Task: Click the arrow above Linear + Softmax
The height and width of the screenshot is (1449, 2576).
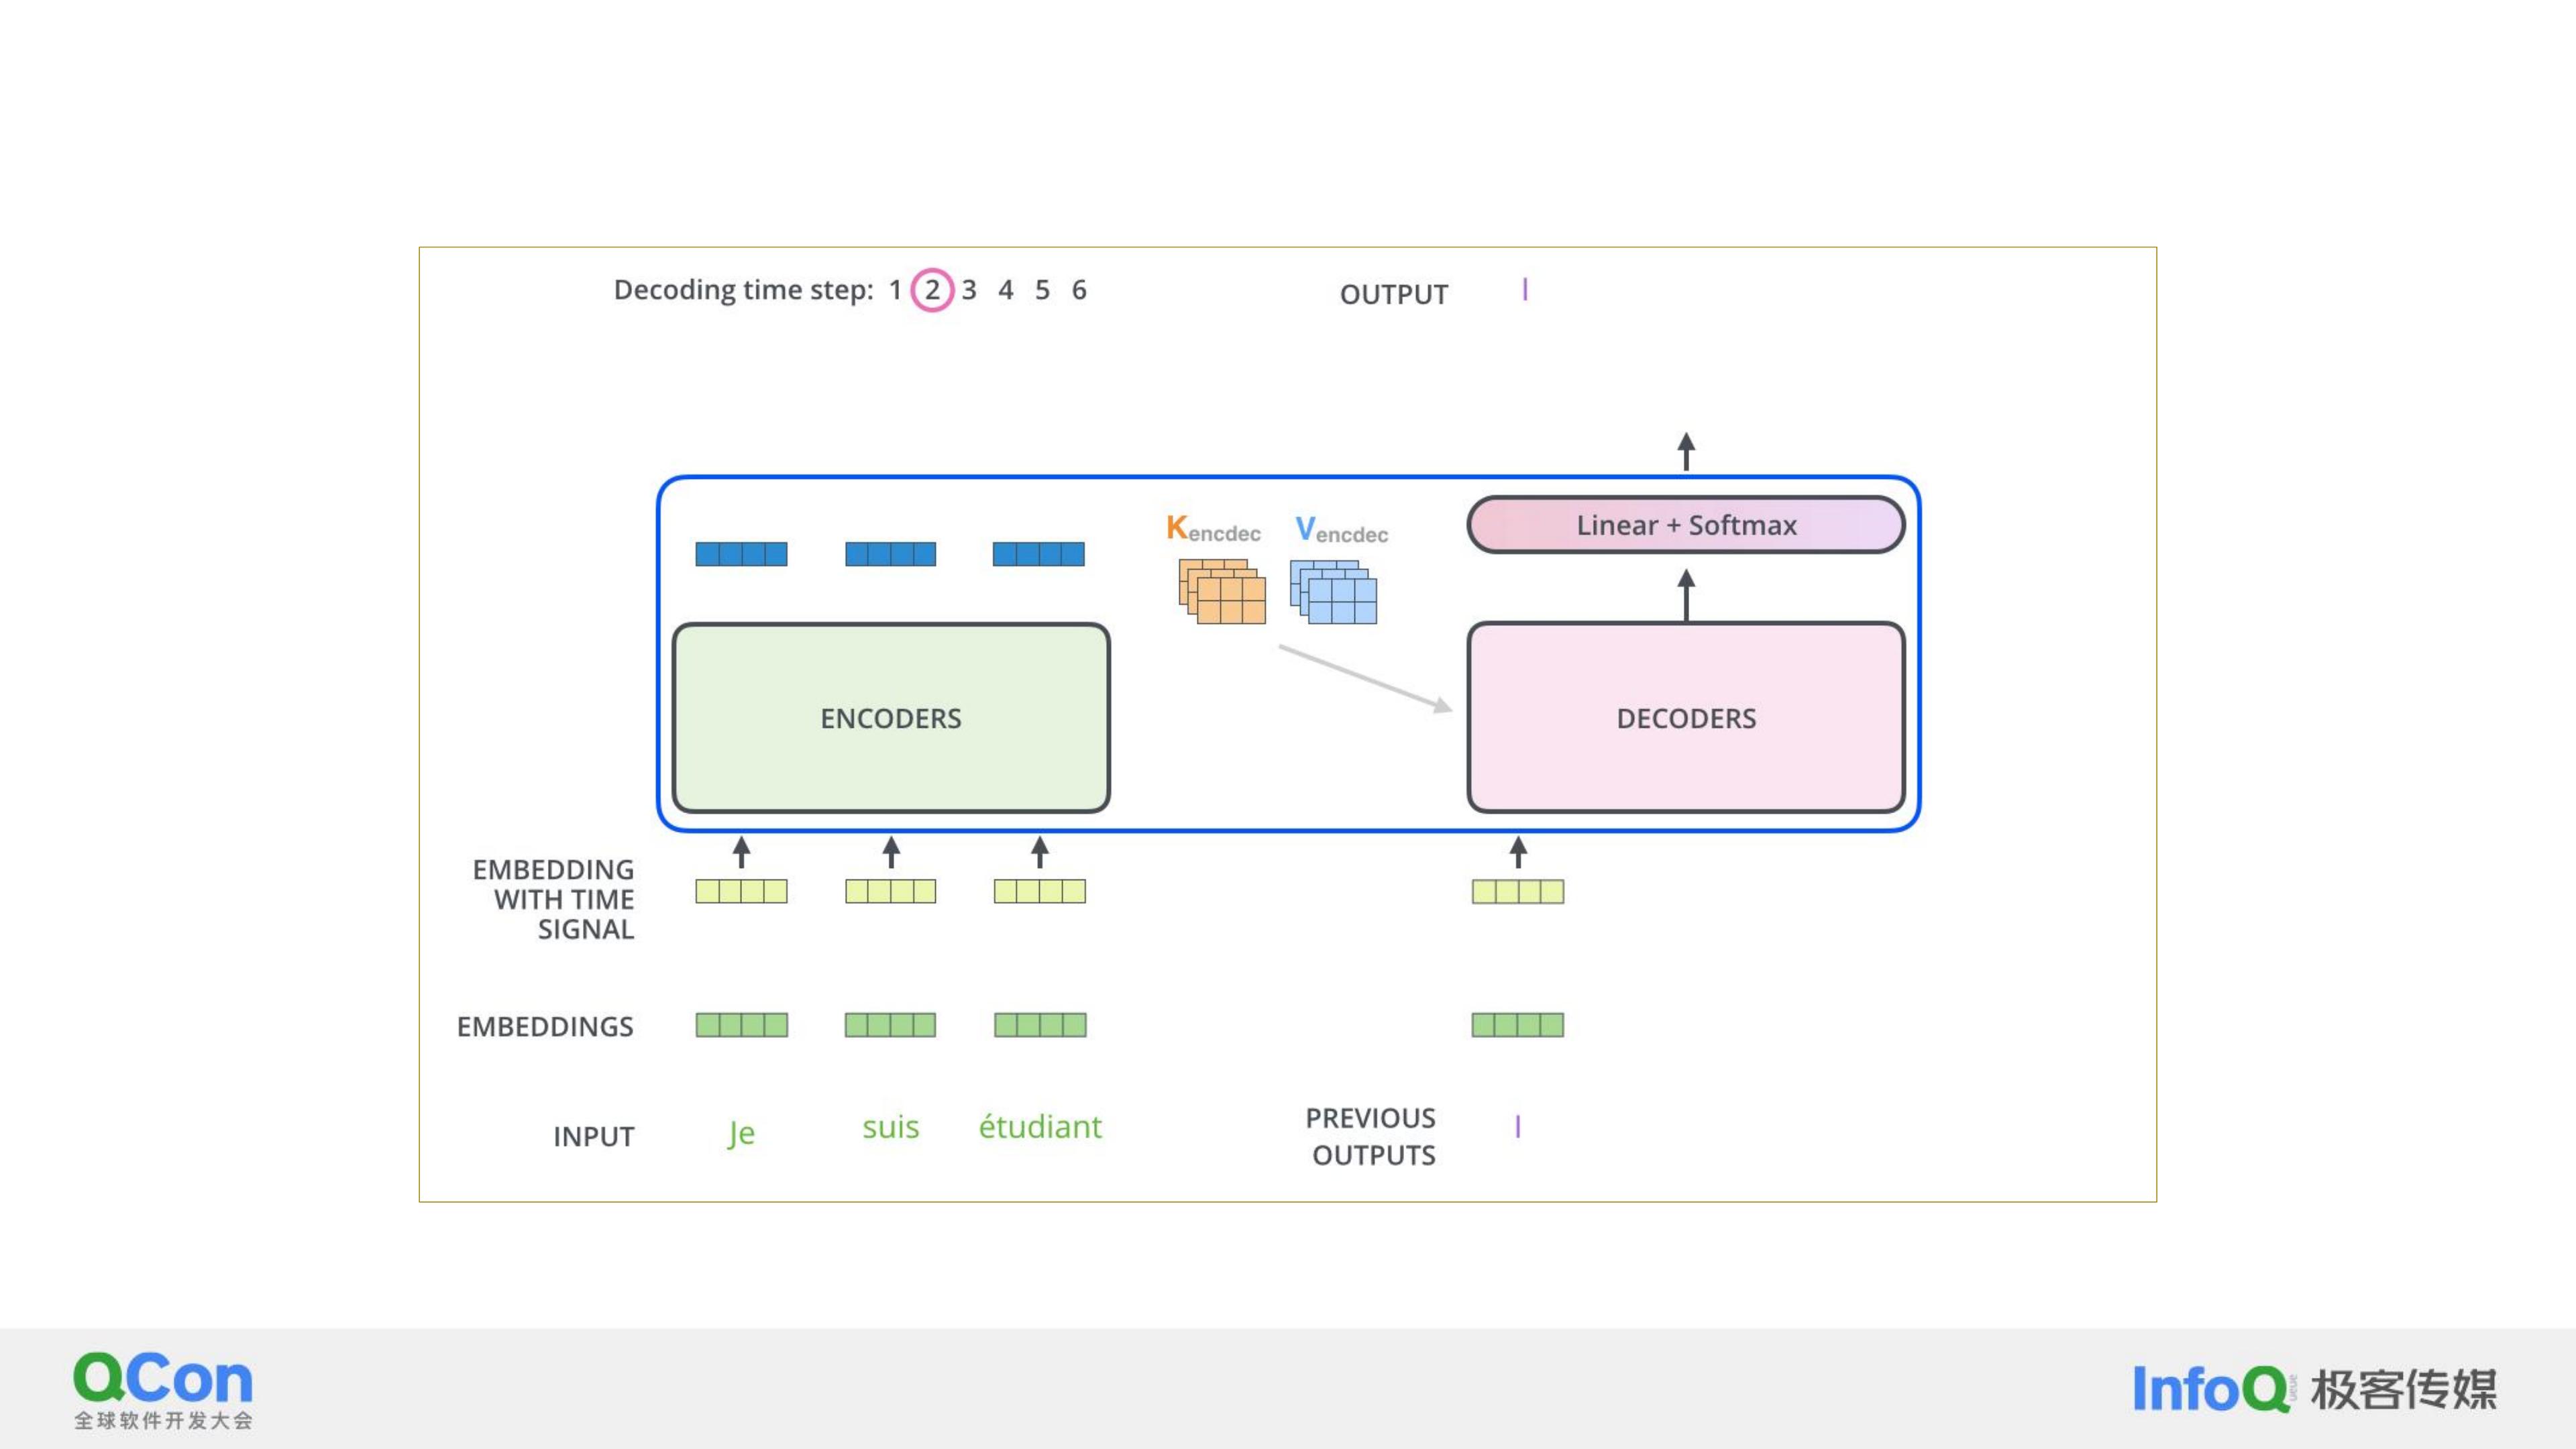Action: click(1686, 451)
